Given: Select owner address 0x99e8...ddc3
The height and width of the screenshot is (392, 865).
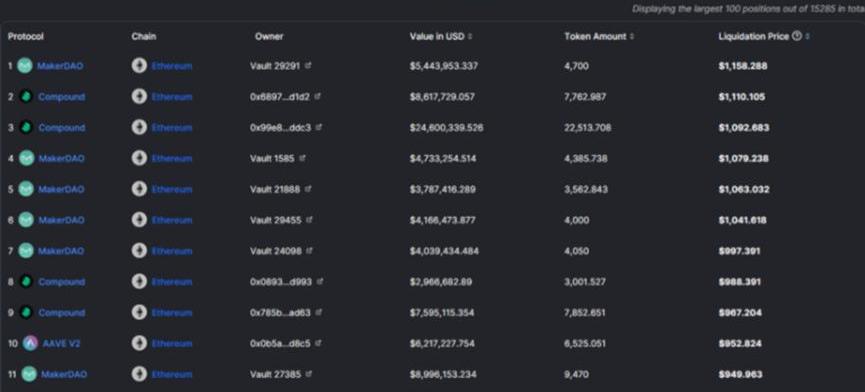Looking at the screenshot, I should 280,127.
